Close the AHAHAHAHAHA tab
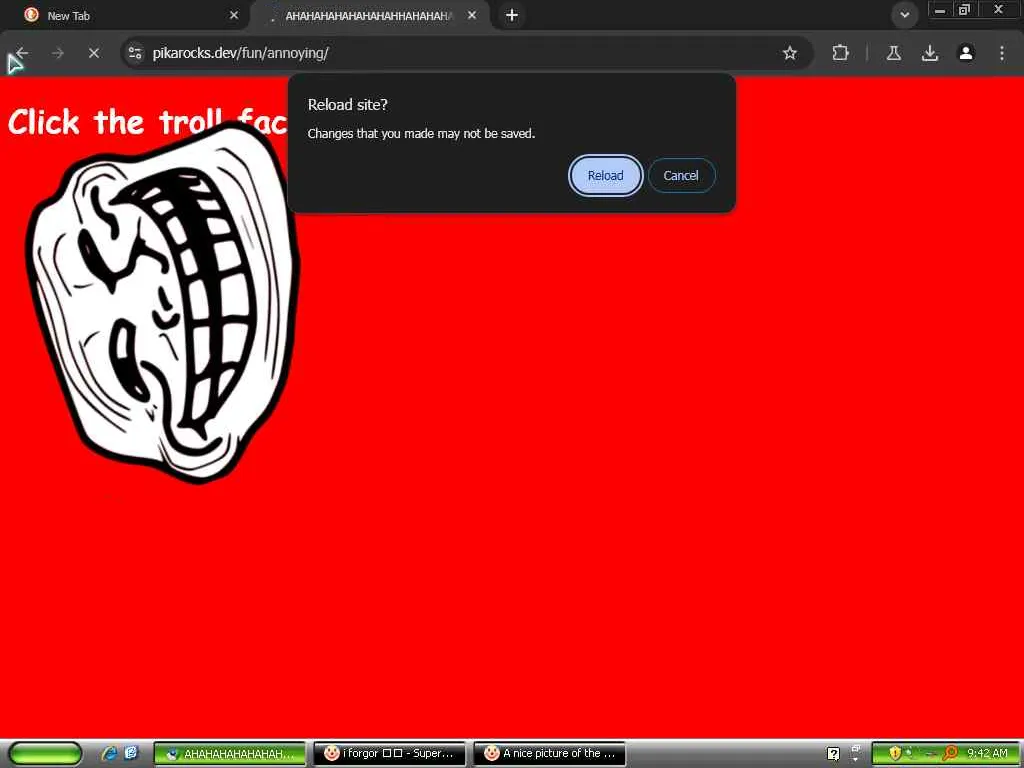 tap(472, 15)
